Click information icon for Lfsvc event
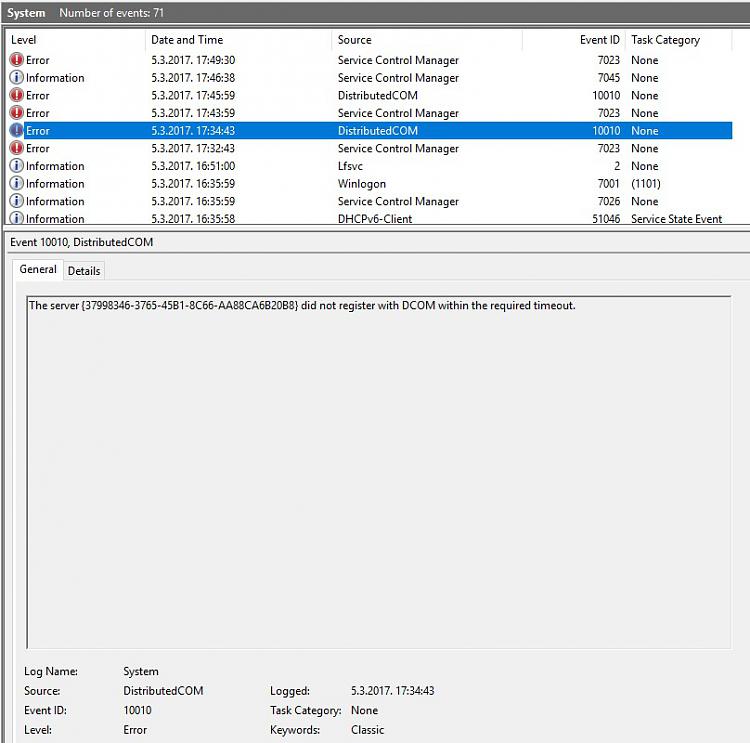This screenshot has height=743, width=750. tap(16, 166)
